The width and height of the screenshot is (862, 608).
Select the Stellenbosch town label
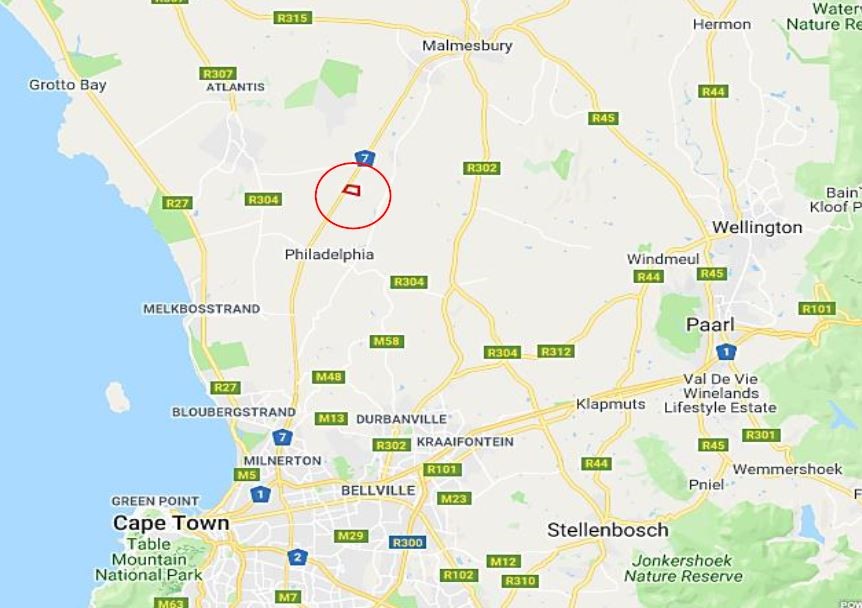point(608,530)
